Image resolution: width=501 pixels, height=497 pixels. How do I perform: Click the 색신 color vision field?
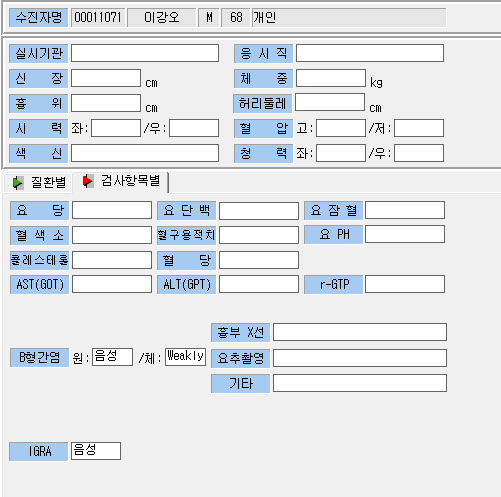145,153
